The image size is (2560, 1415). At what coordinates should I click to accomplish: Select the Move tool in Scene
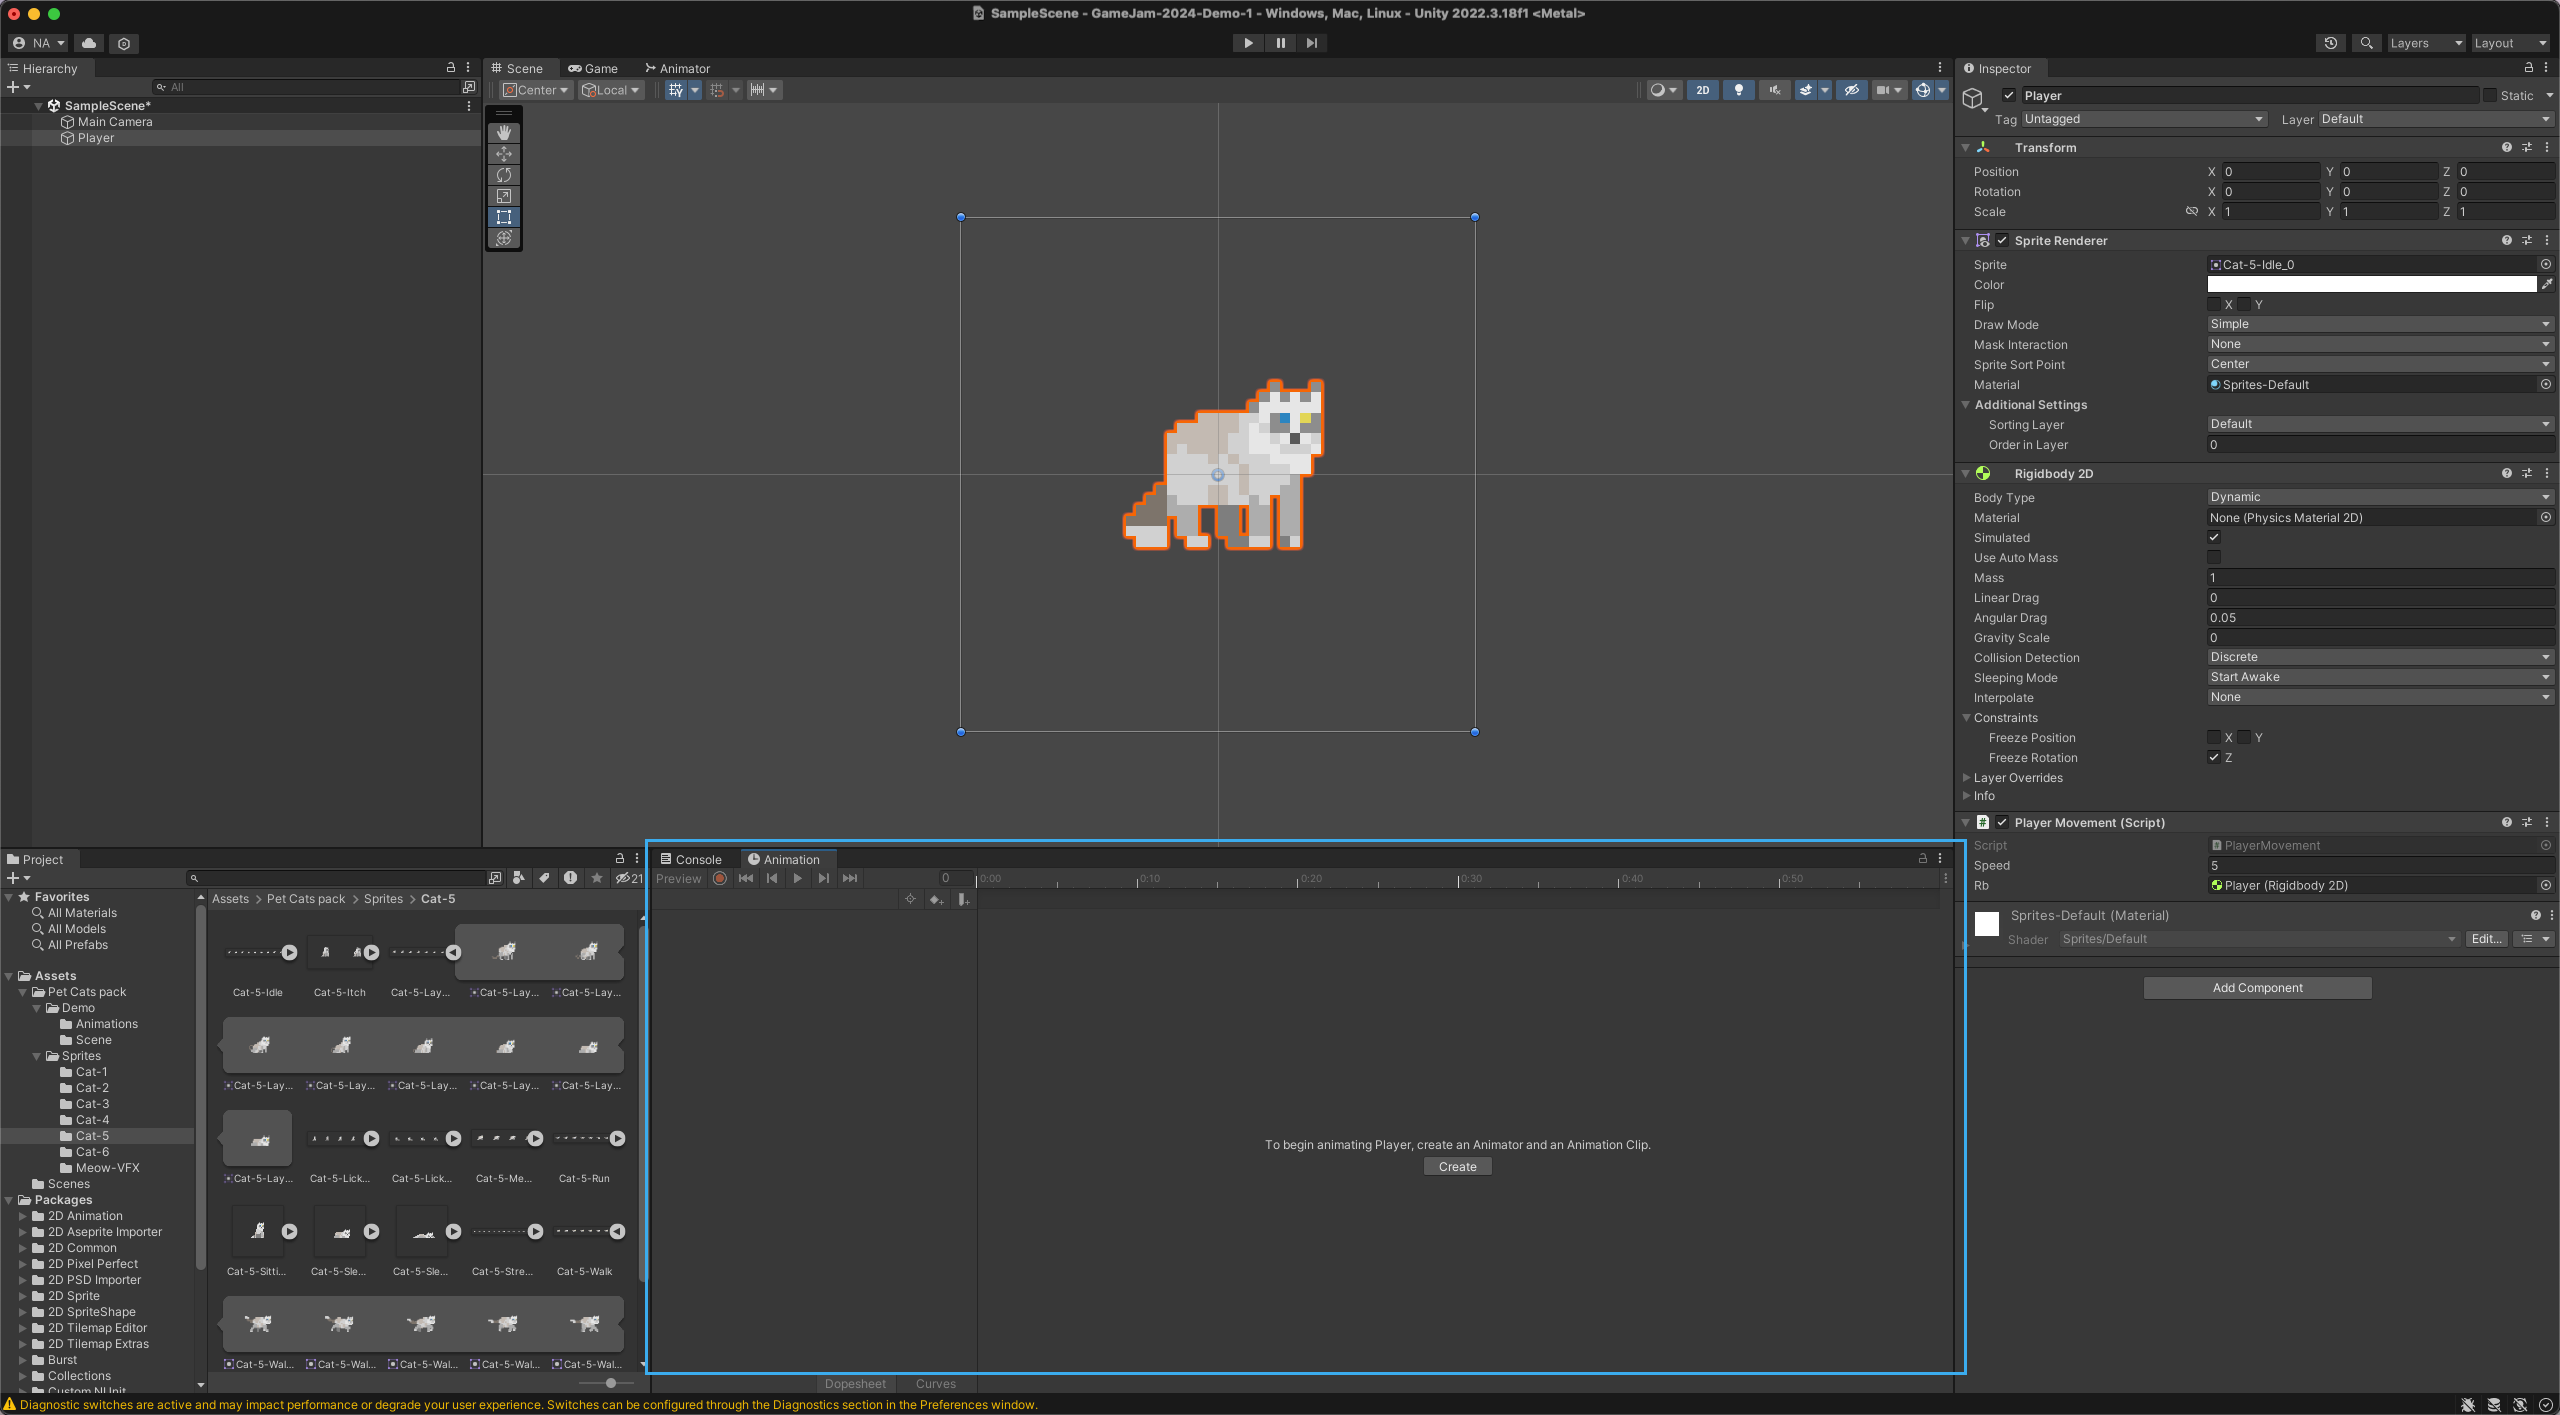[x=504, y=154]
